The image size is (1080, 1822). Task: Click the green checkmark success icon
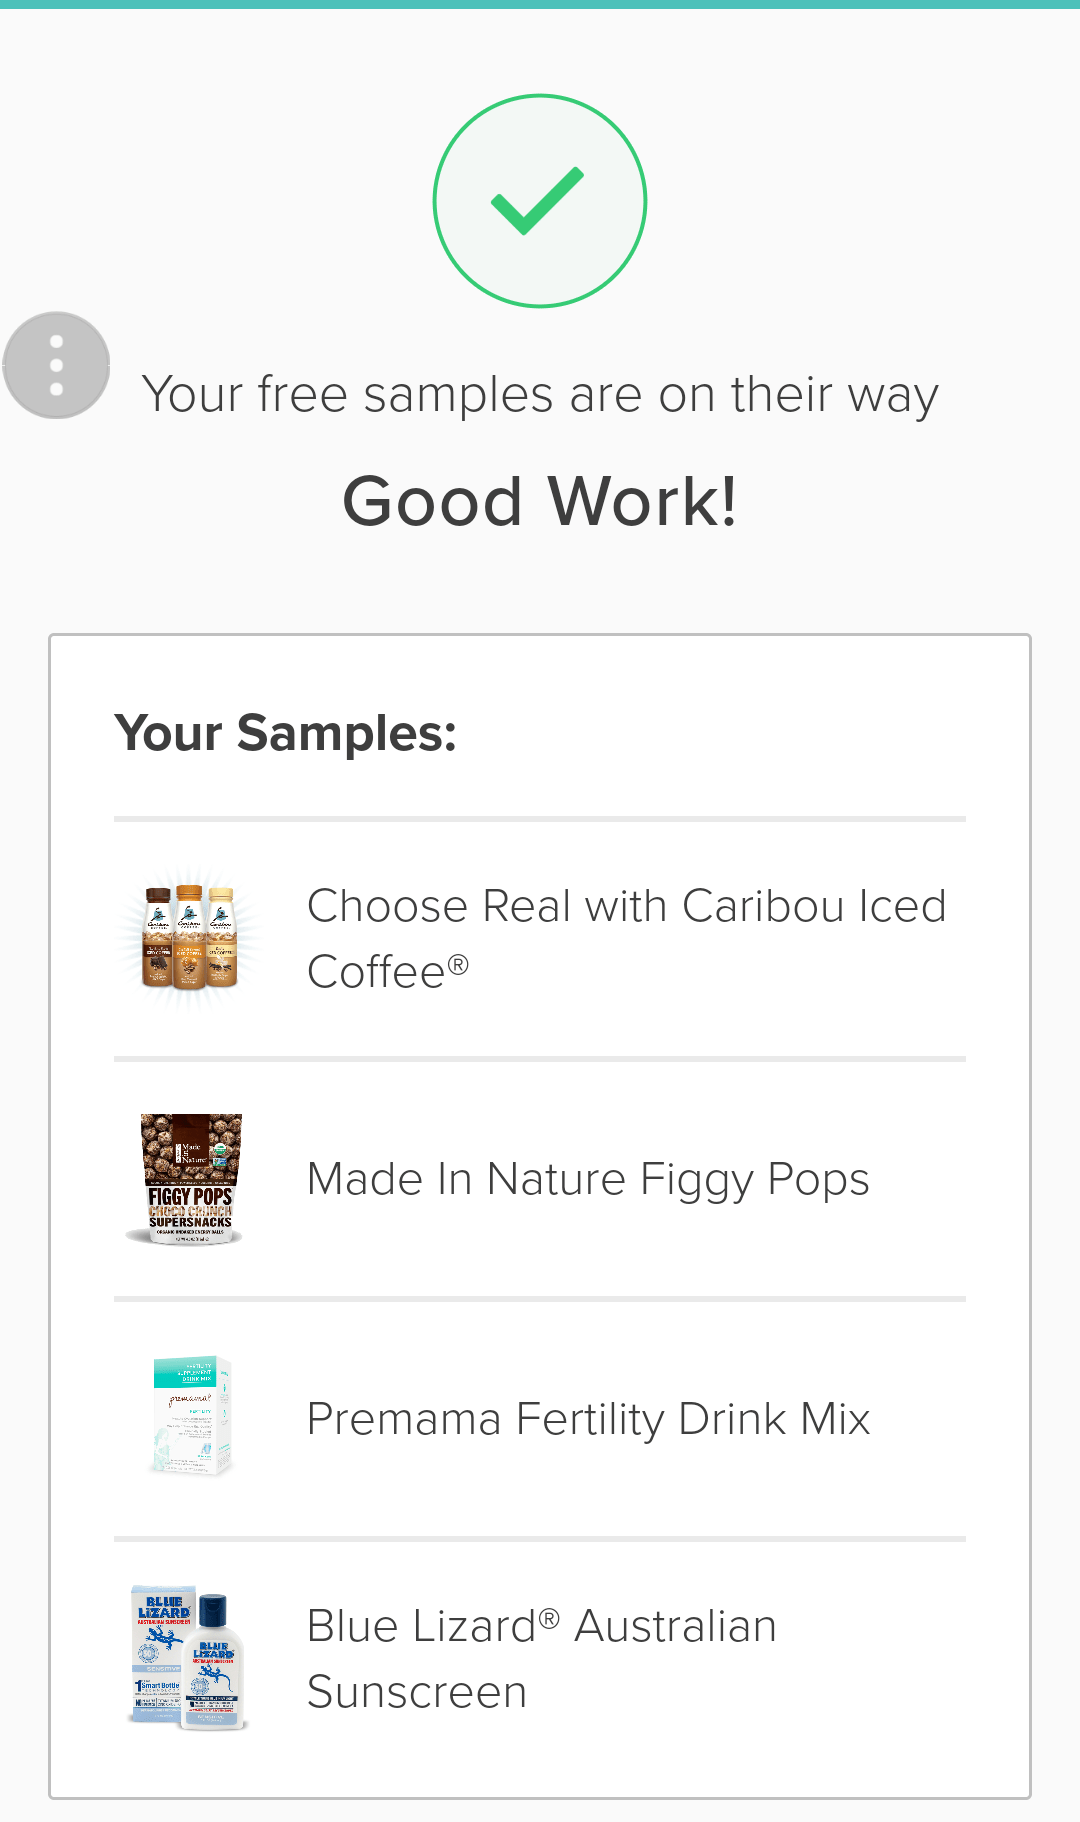[539, 201]
